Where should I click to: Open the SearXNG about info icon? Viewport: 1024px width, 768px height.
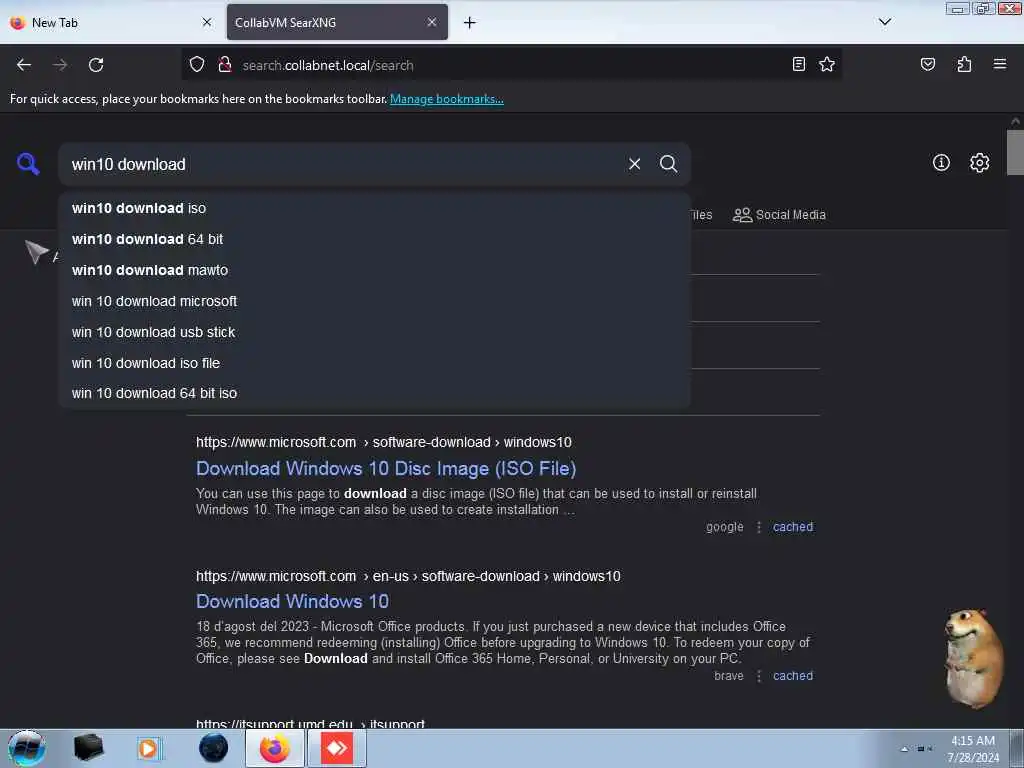click(941, 163)
